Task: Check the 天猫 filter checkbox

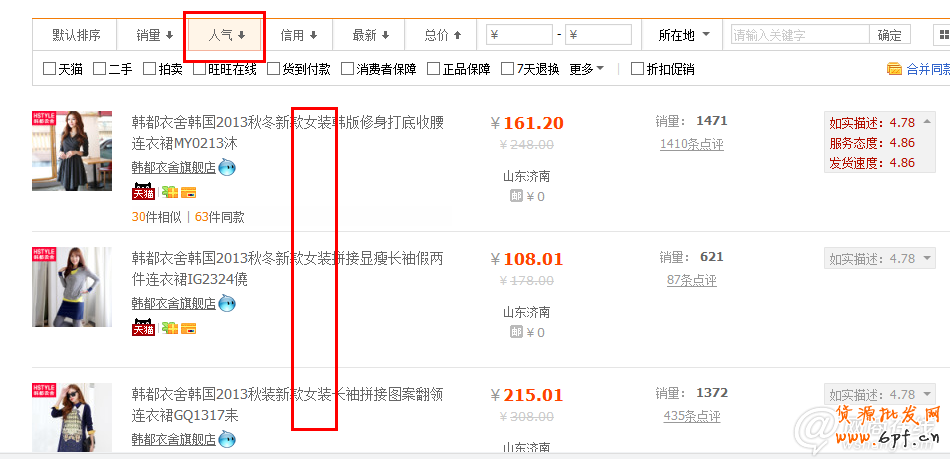Action: click(x=49, y=69)
